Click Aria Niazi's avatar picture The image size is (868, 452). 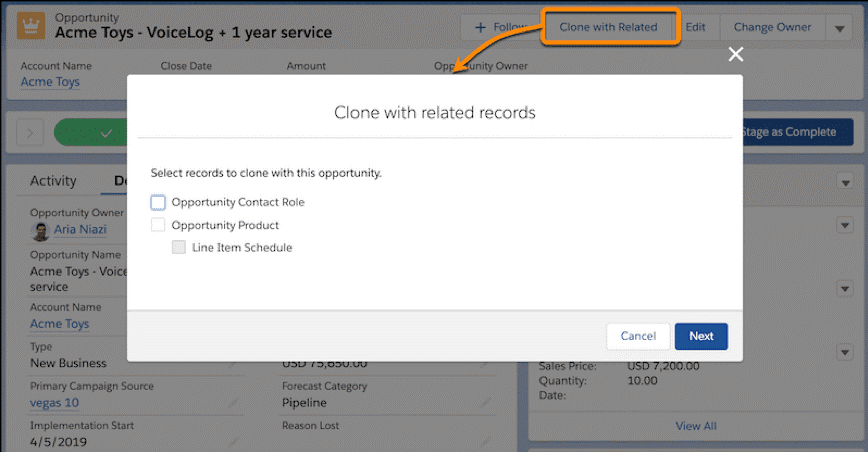coord(39,232)
